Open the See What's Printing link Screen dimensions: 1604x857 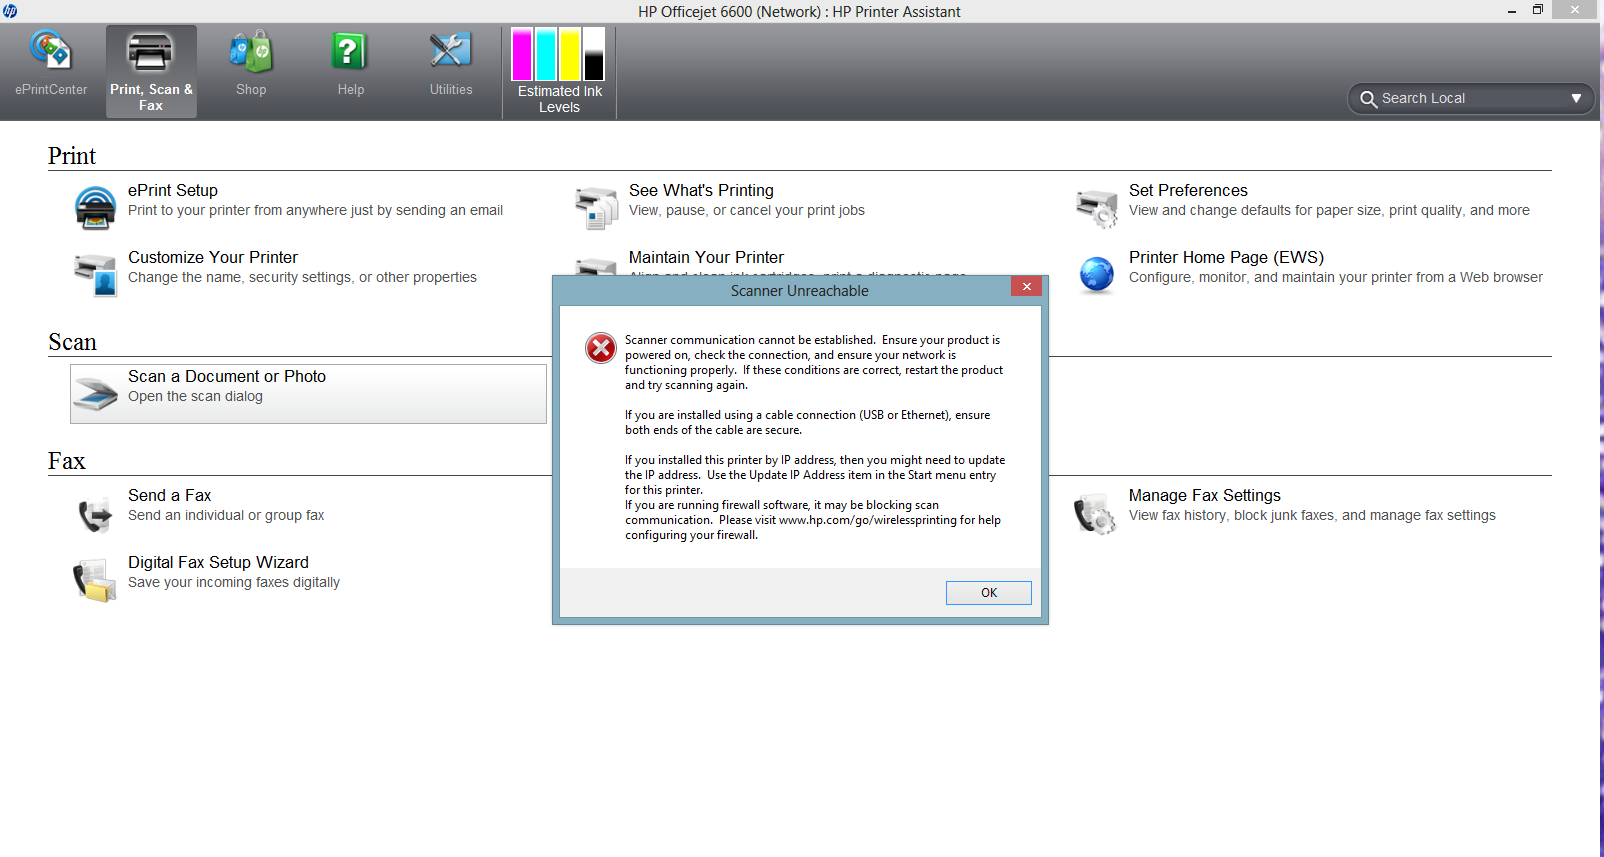[701, 190]
